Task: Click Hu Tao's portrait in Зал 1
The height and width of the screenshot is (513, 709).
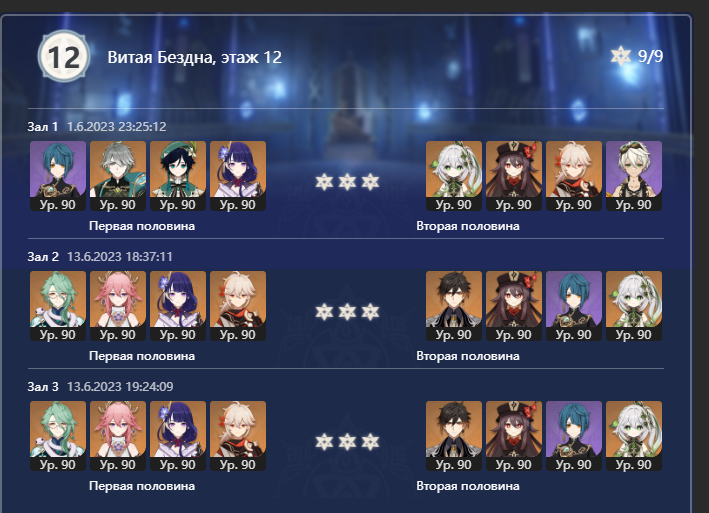Action: (x=514, y=176)
